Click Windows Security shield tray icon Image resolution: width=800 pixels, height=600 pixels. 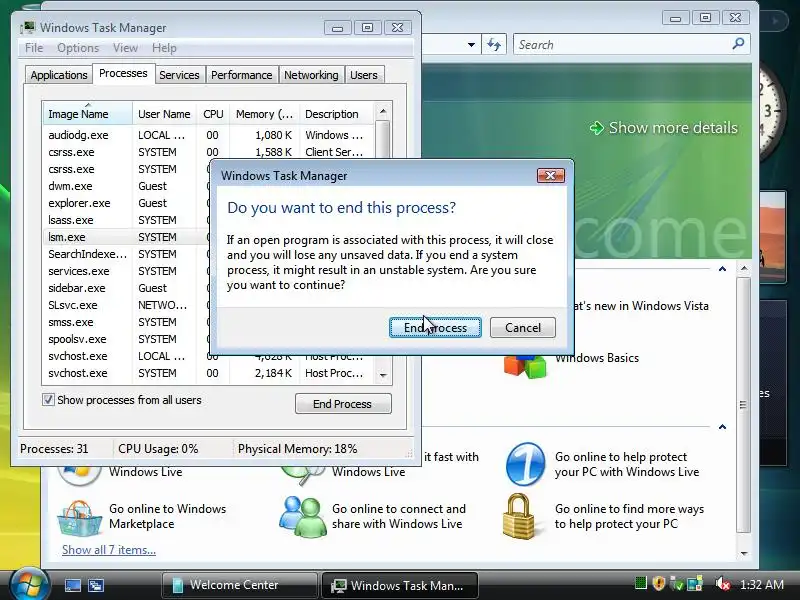(659, 583)
